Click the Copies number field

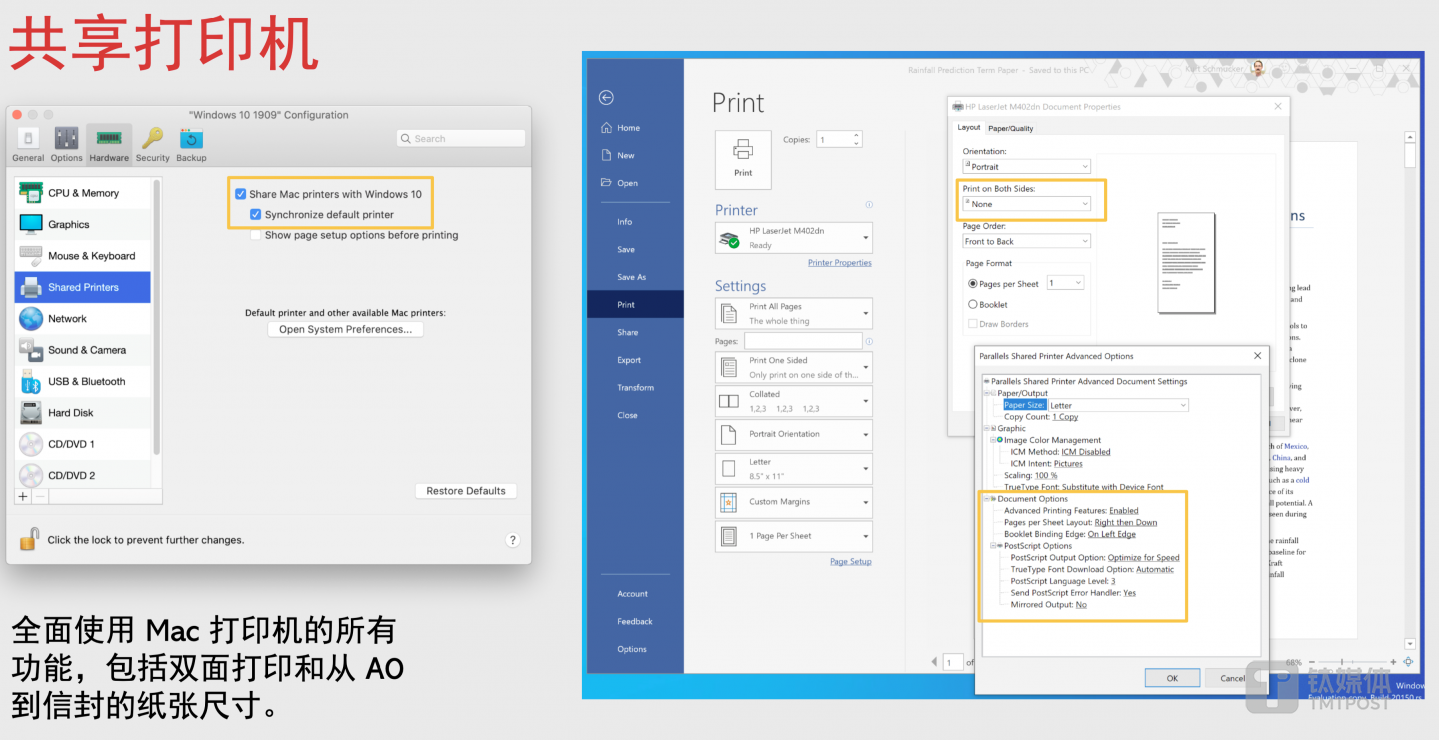pyautogui.click(x=838, y=140)
